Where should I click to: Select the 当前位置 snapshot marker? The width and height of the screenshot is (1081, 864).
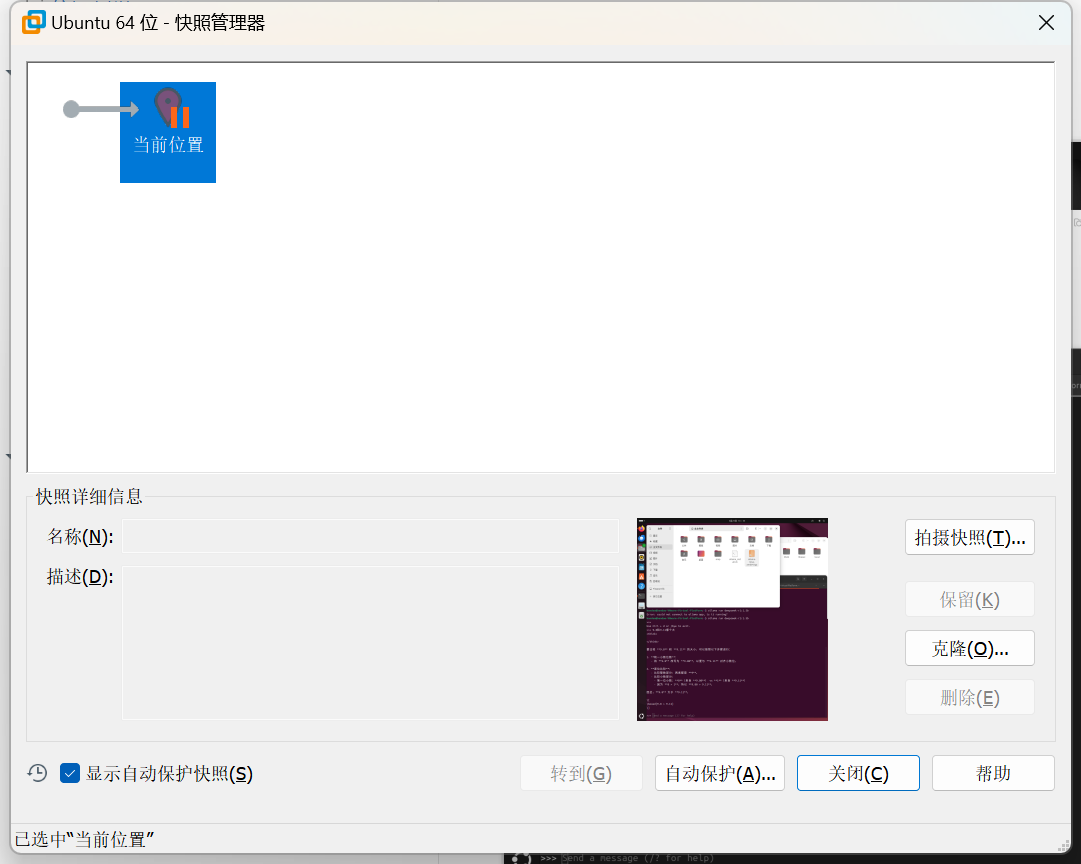168,131
